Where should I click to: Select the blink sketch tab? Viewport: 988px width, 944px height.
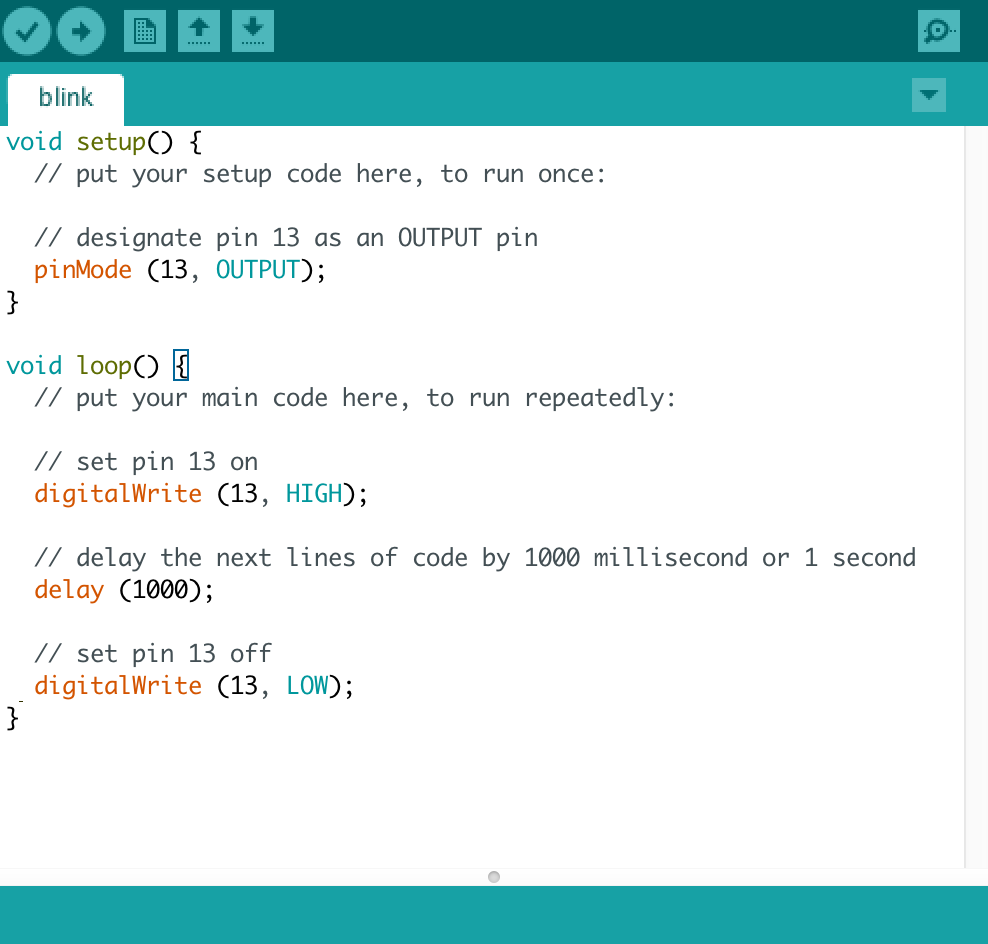point(66,99)
